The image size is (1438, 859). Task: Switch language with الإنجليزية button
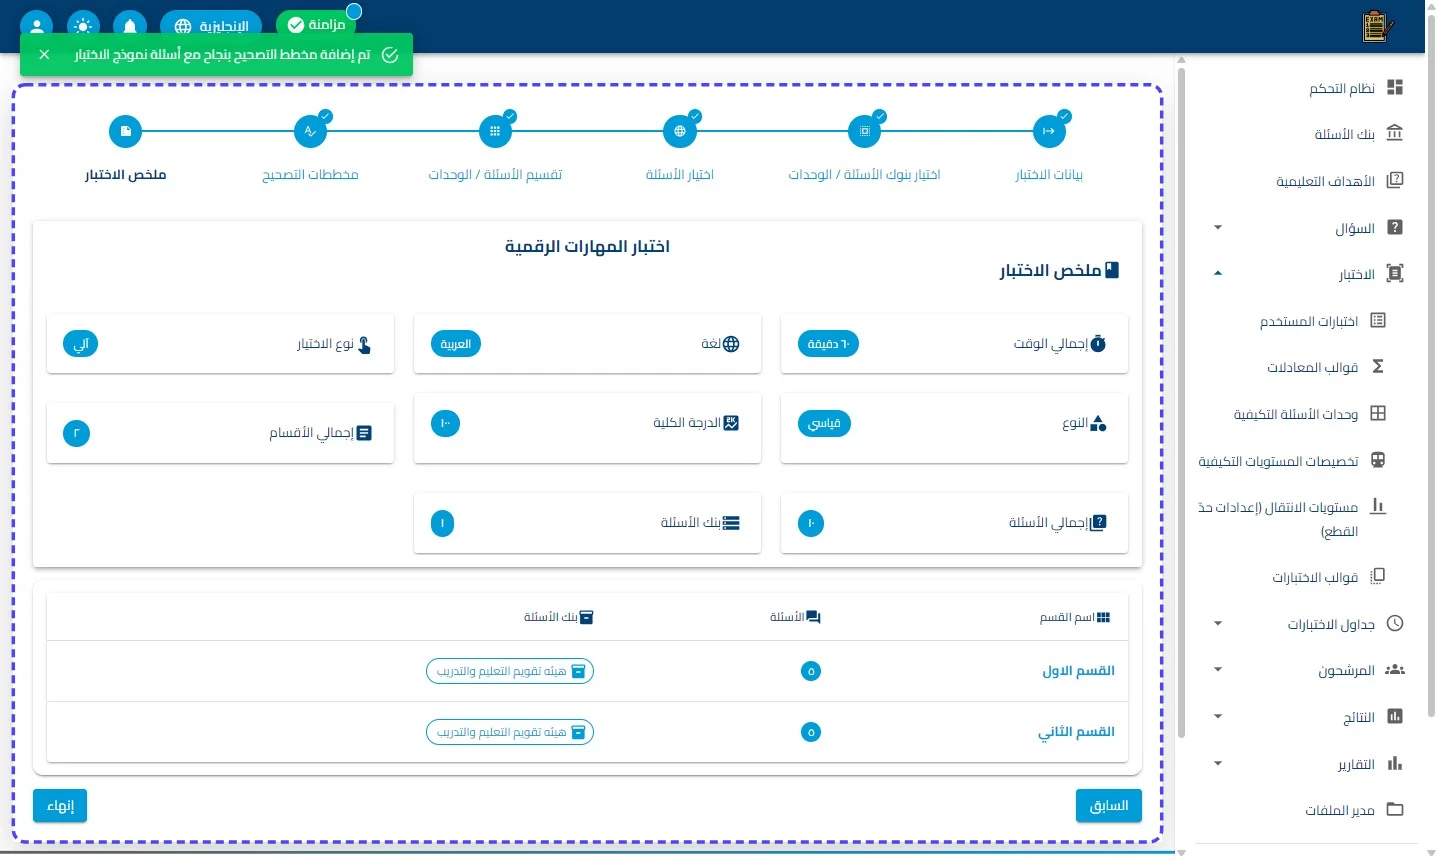[x=211, y=26]
